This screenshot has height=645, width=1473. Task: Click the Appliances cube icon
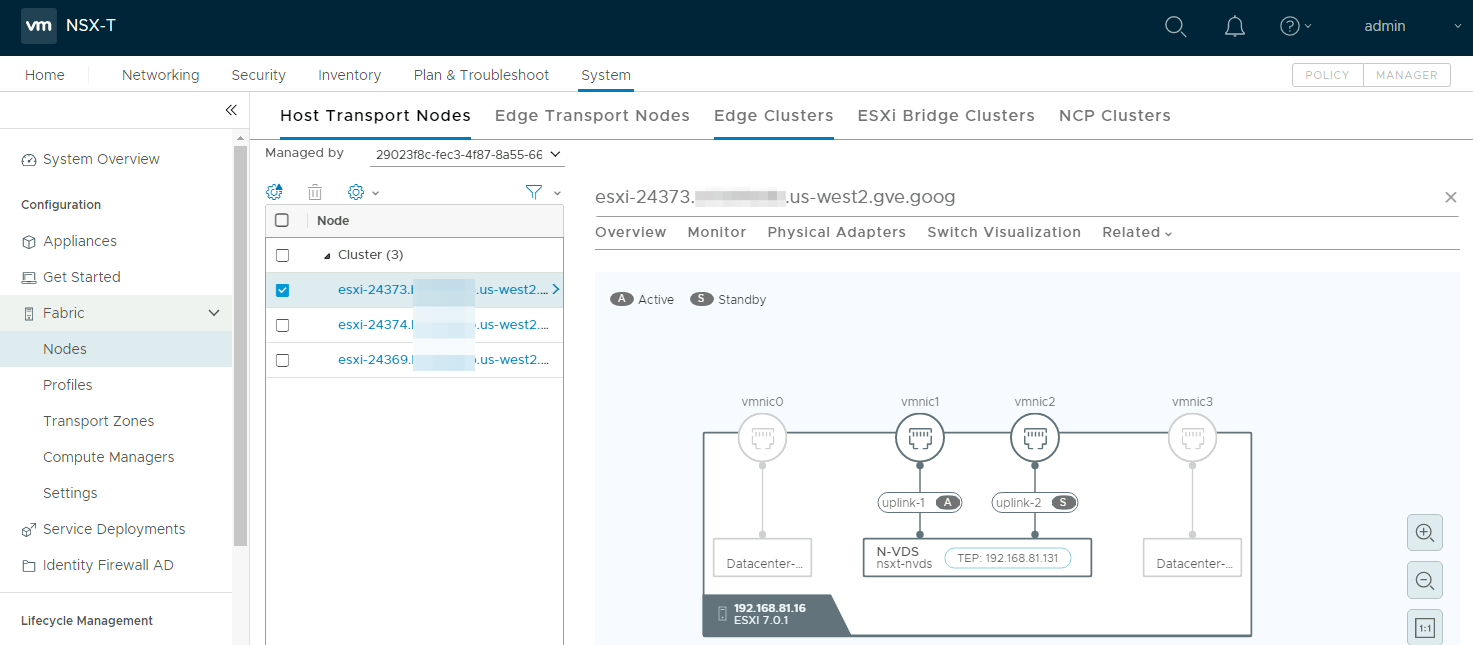click(29, 242)
